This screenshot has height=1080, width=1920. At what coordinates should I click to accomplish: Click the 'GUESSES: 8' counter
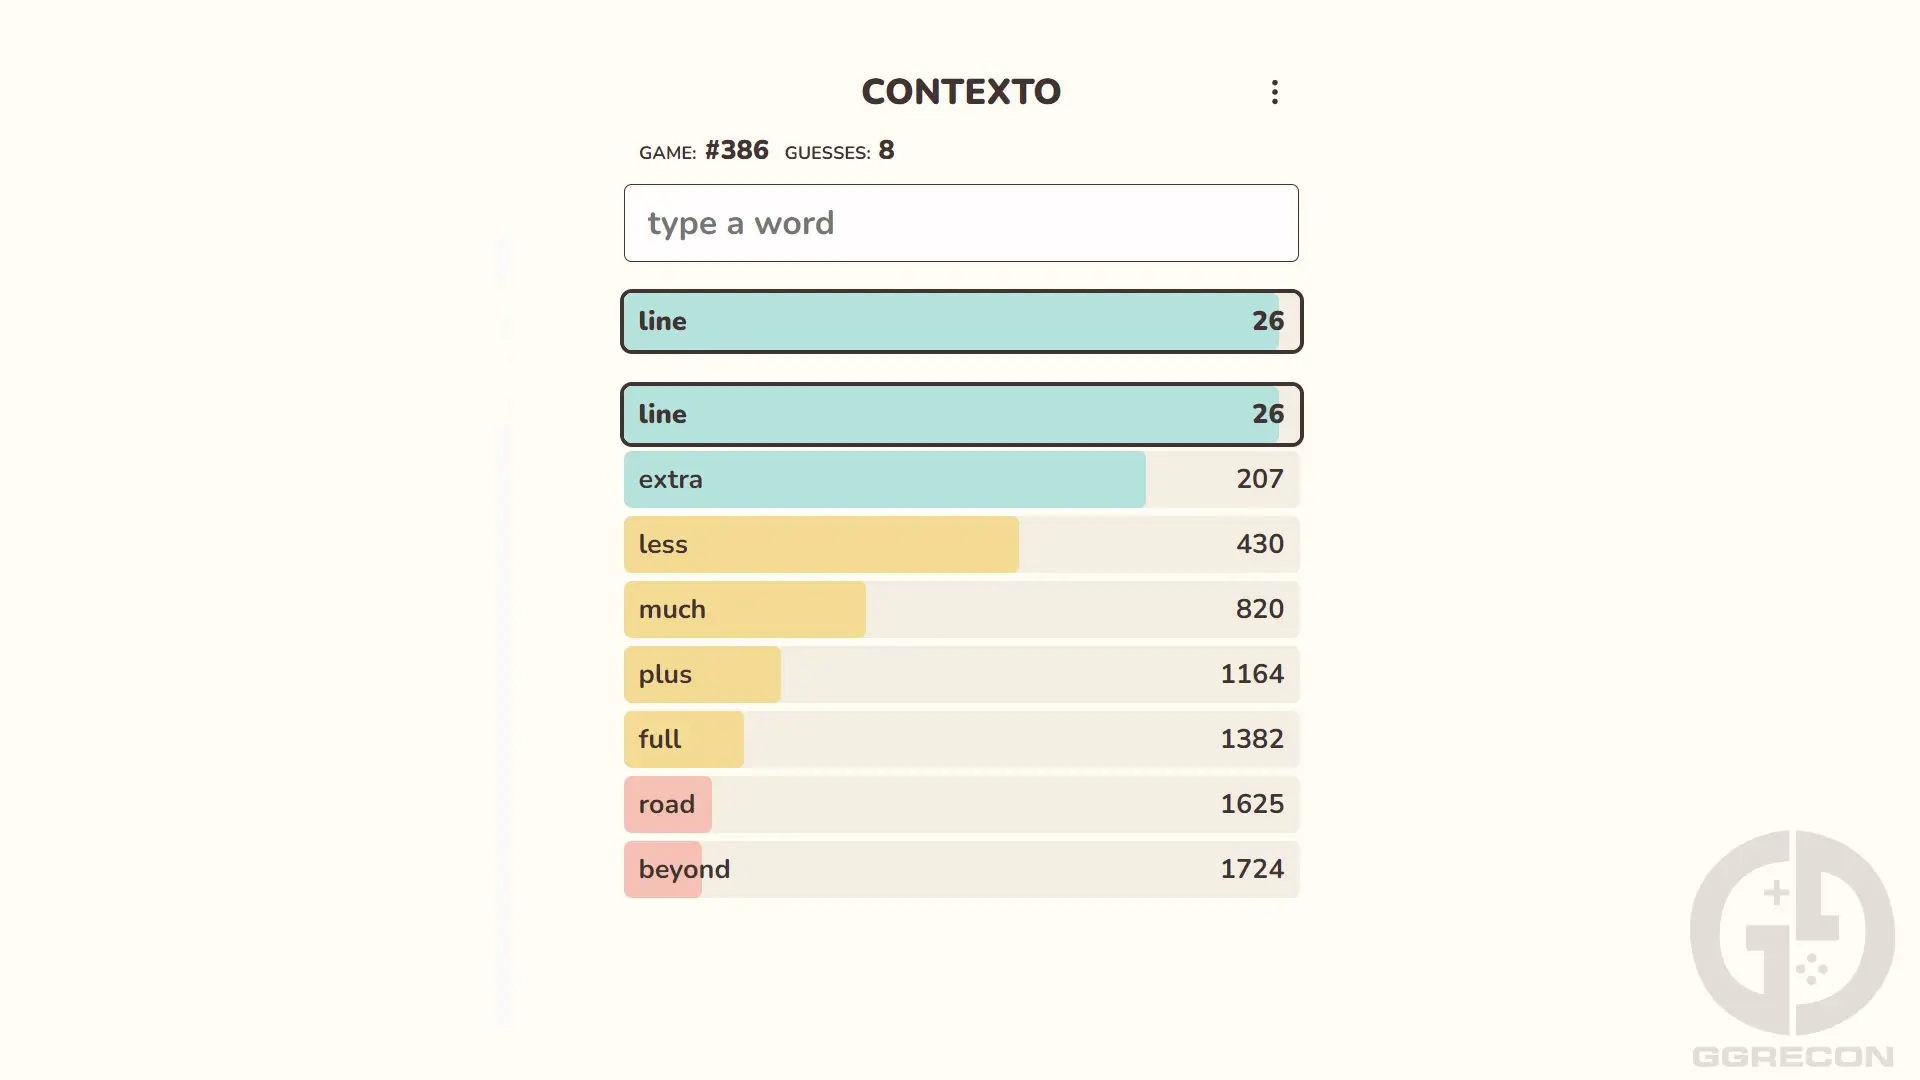838,151
